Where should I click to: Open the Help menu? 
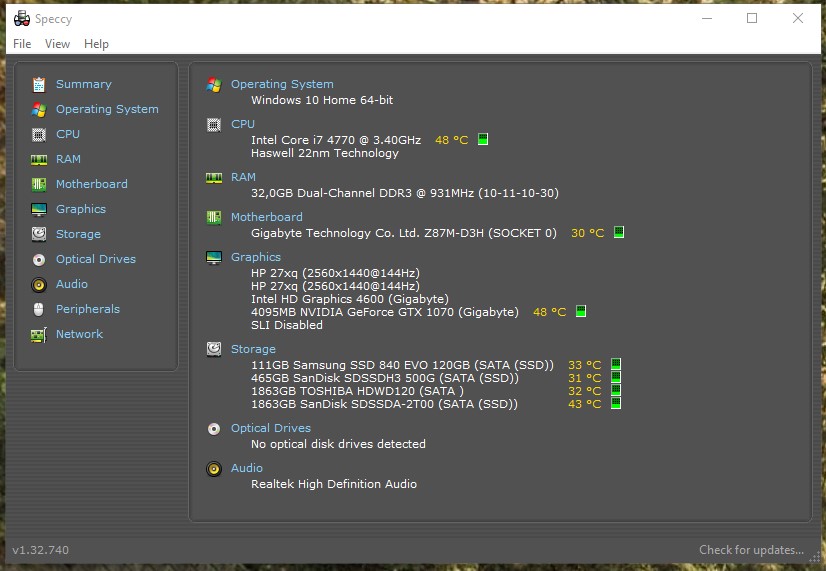(x=96, y=44)
